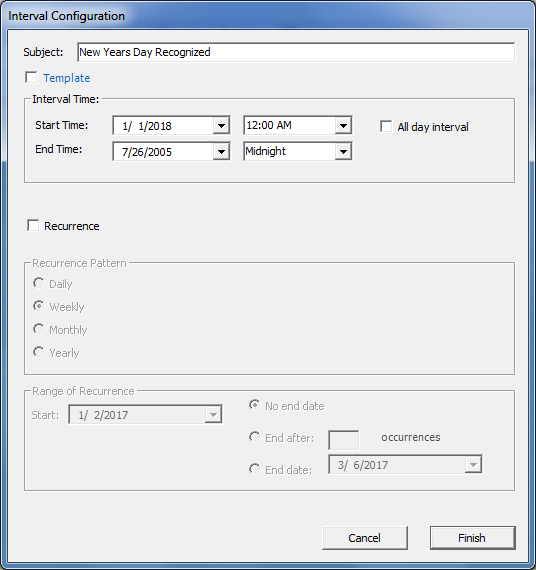Check the All day interval box
Image resolution: width=536 pixels, height=570 pixels.
(x=386, y=127)
